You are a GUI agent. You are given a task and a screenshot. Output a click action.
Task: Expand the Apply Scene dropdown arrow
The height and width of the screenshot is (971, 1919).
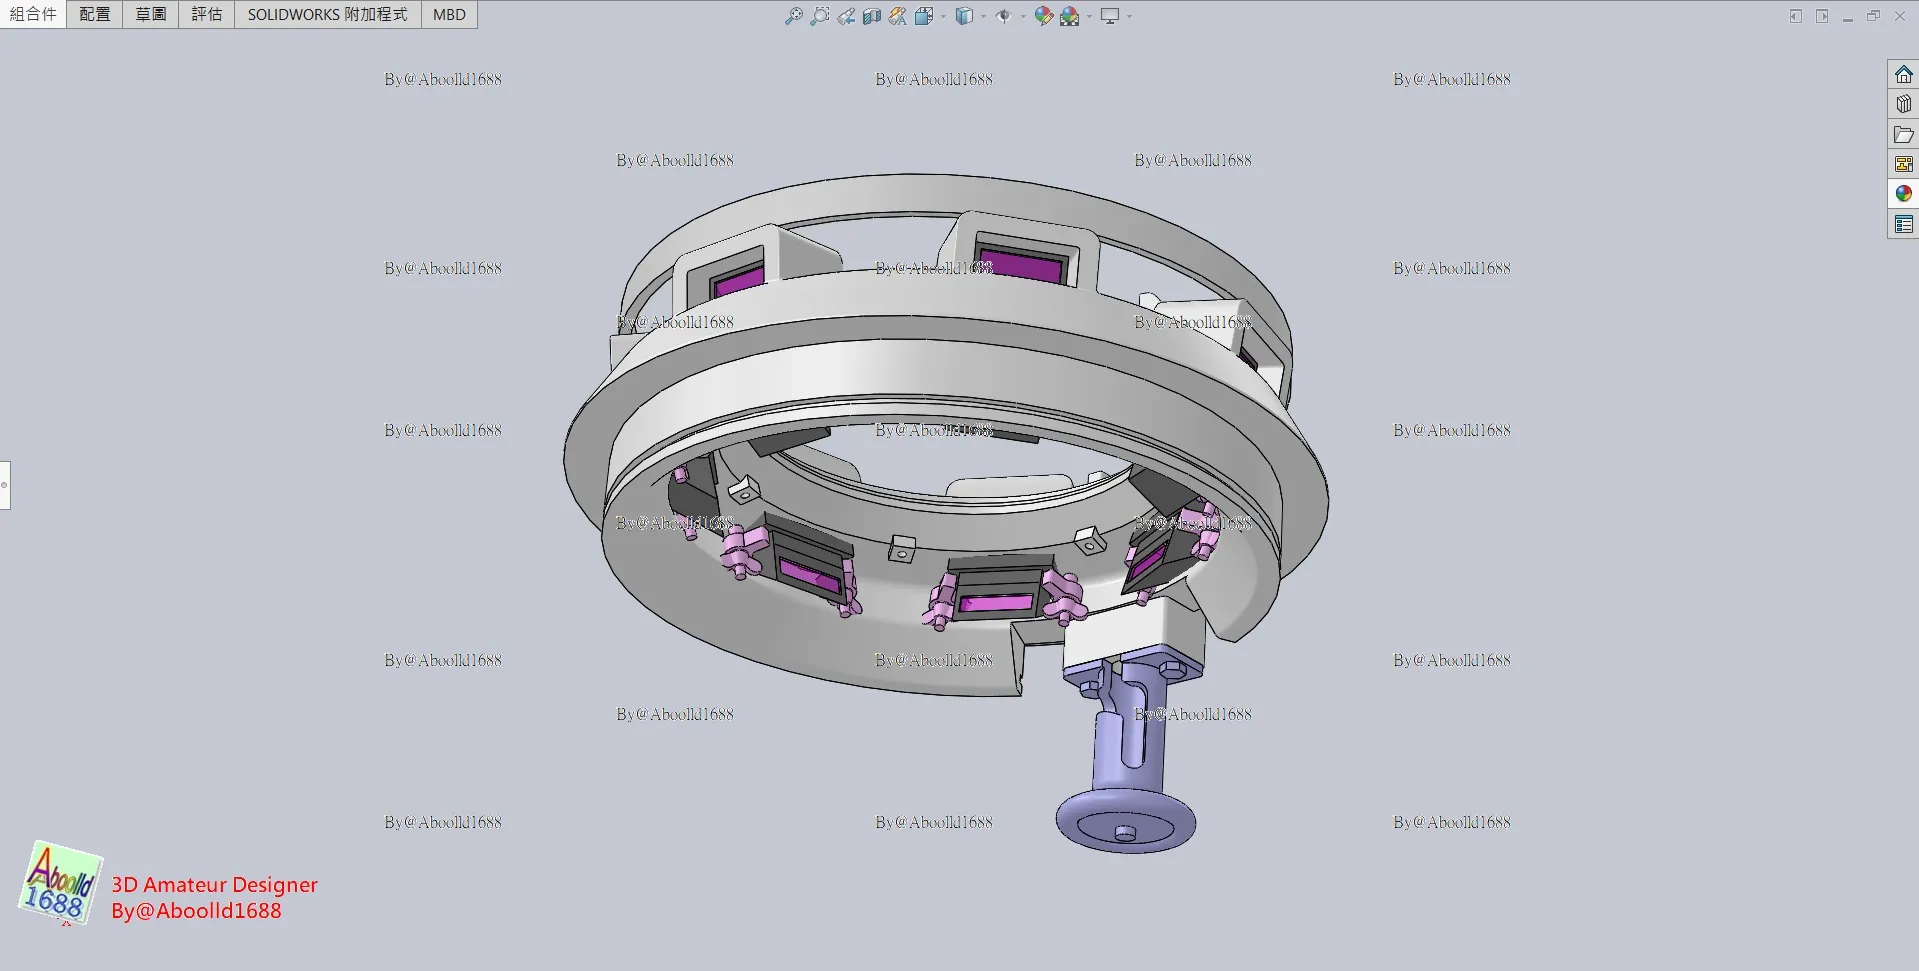click(x=1089, y=16)
